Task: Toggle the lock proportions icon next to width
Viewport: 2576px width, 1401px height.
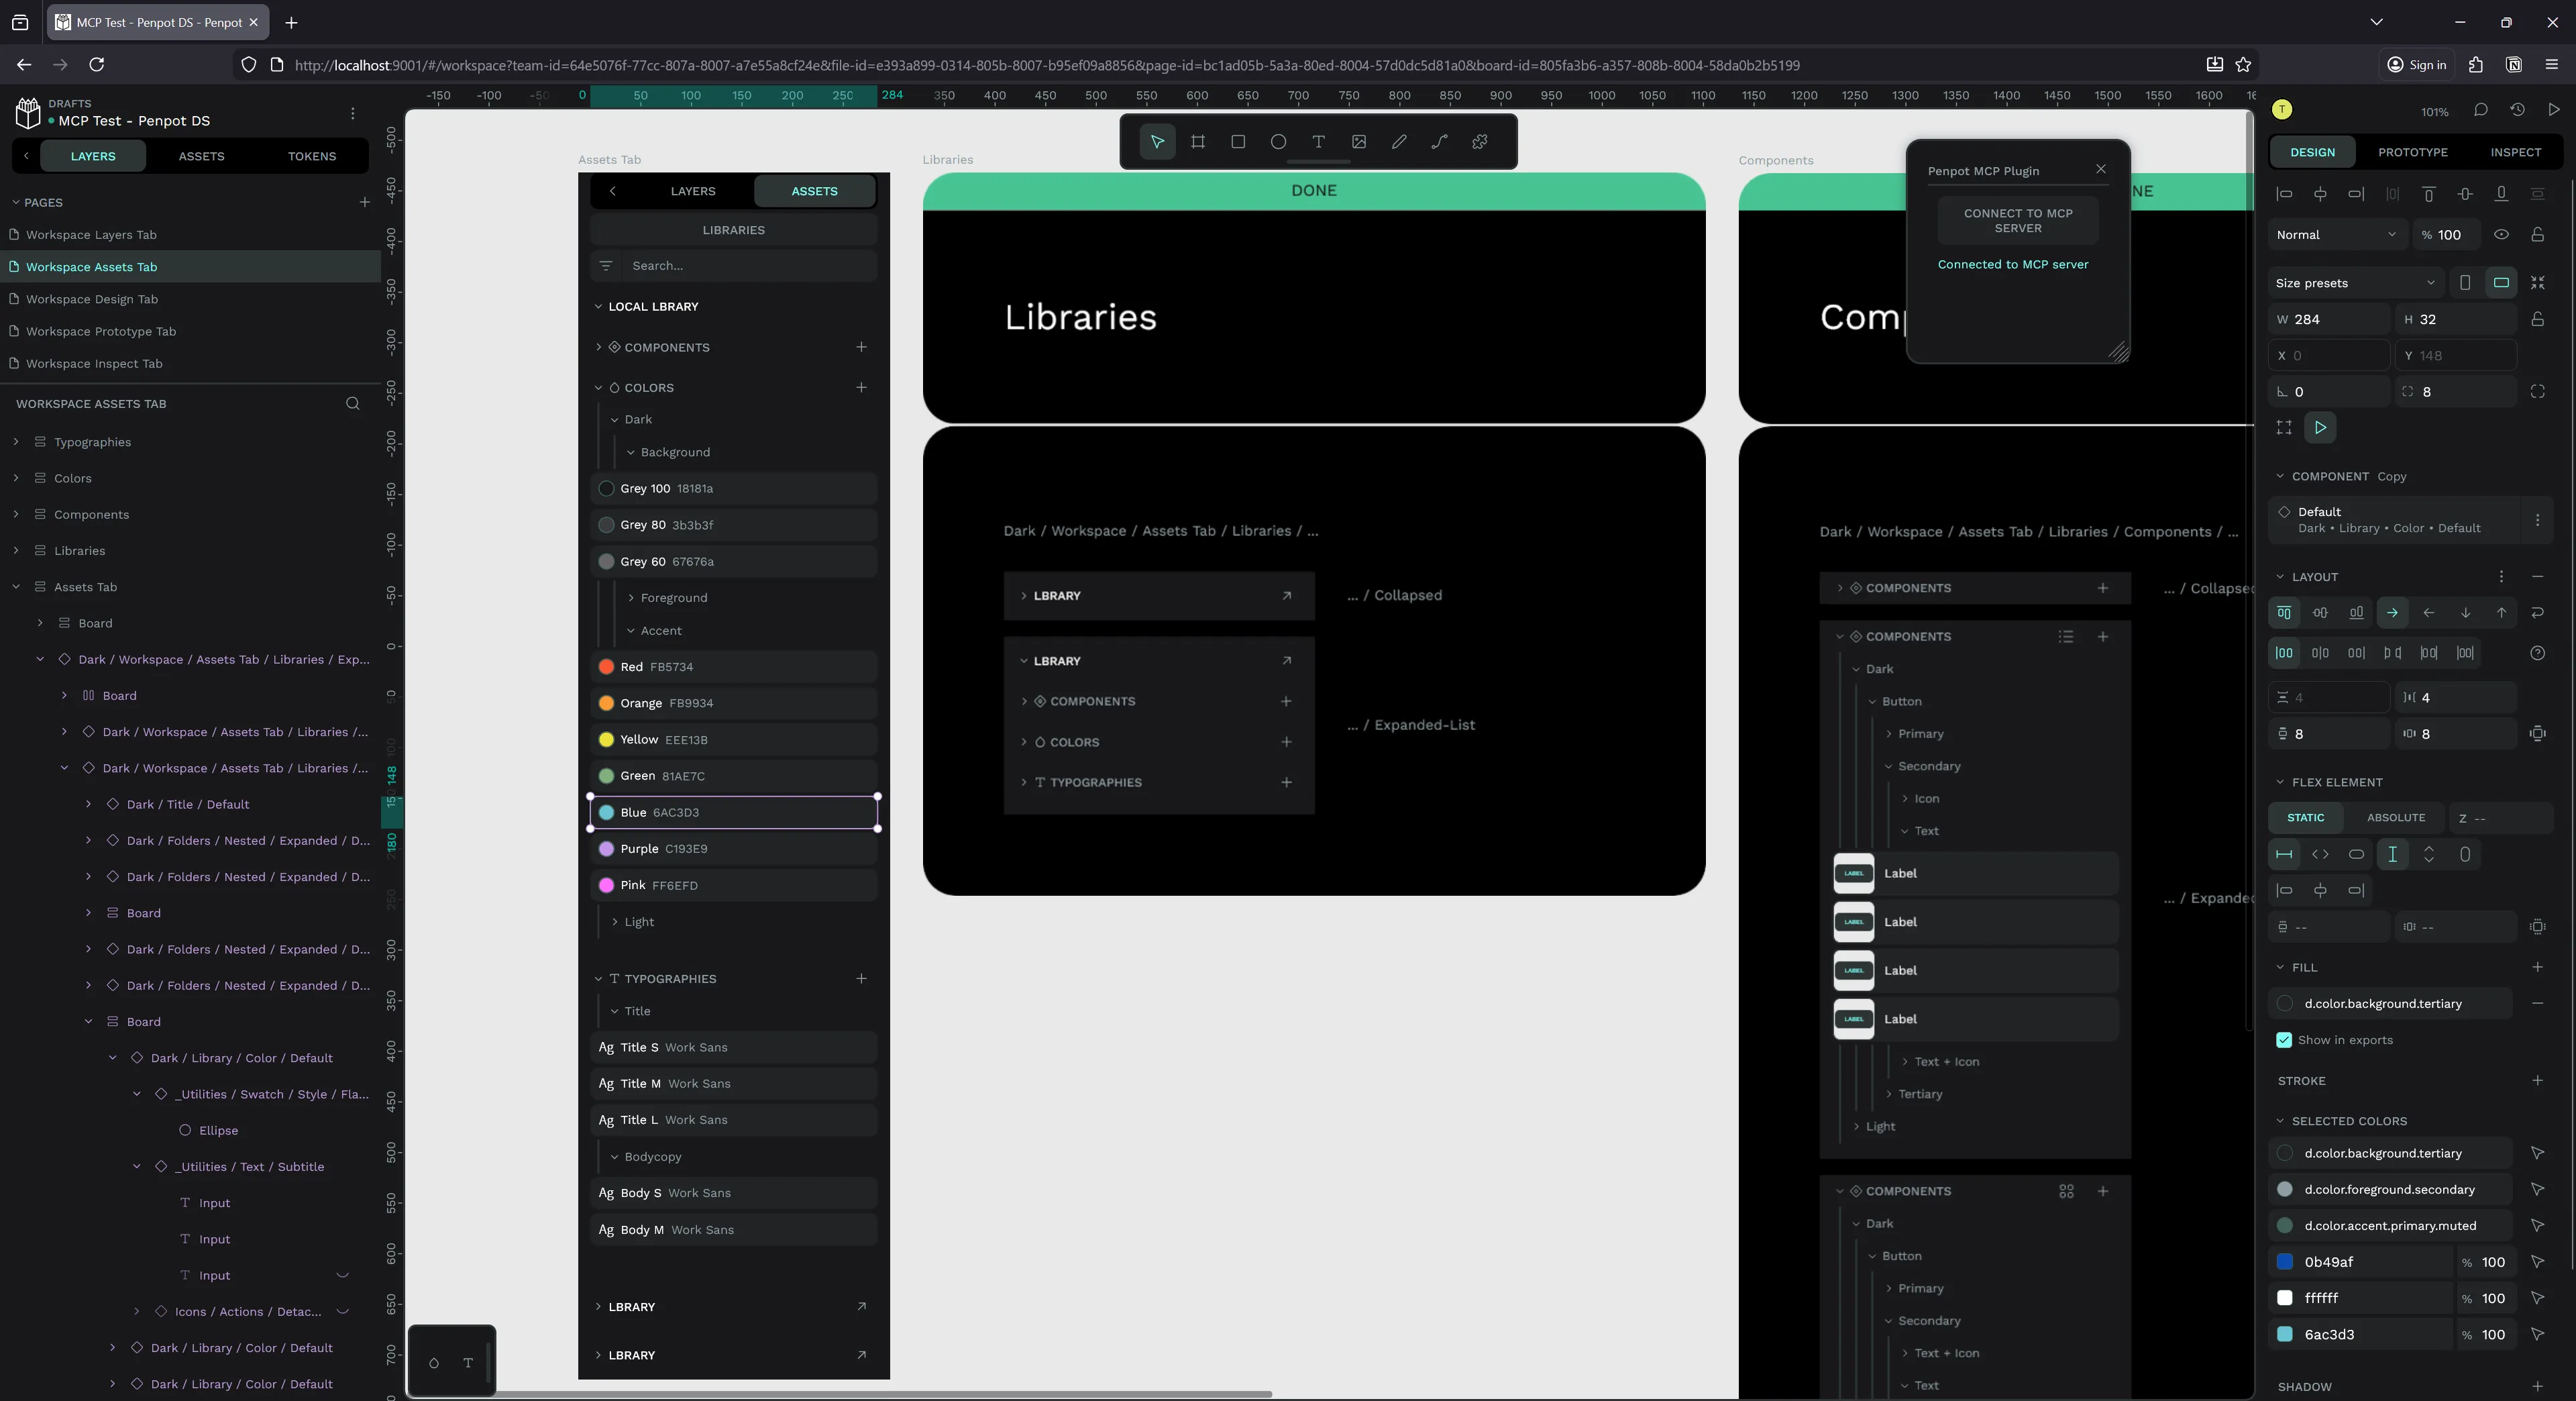Action: 2539,318
